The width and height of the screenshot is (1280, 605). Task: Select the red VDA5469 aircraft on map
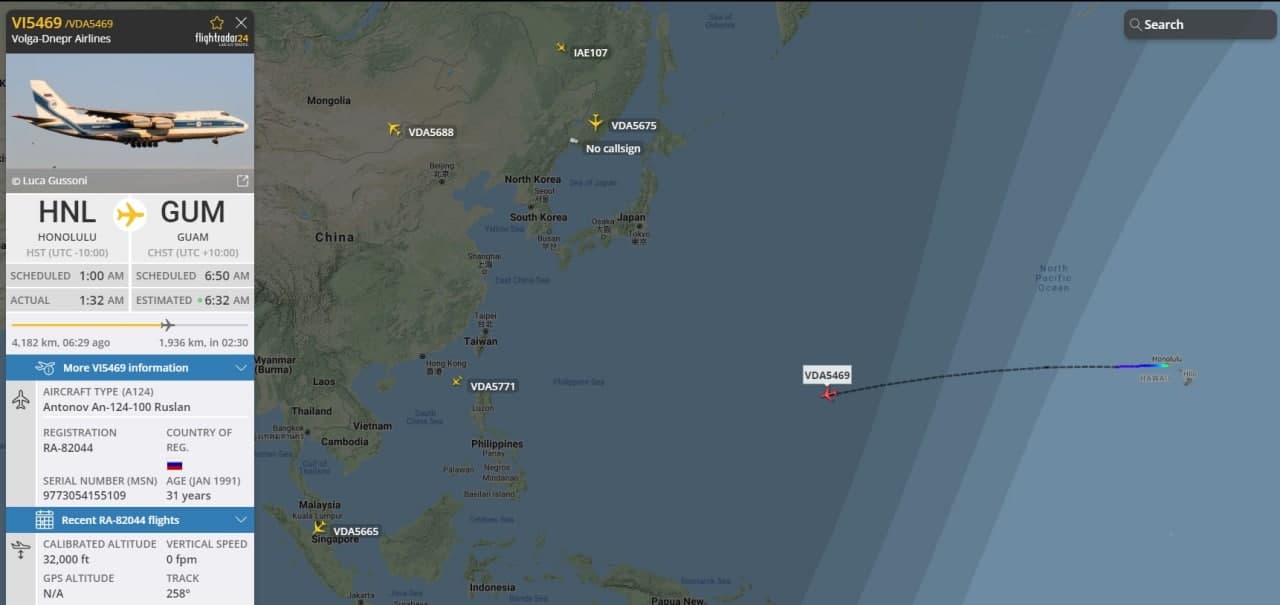click(828, 394)
